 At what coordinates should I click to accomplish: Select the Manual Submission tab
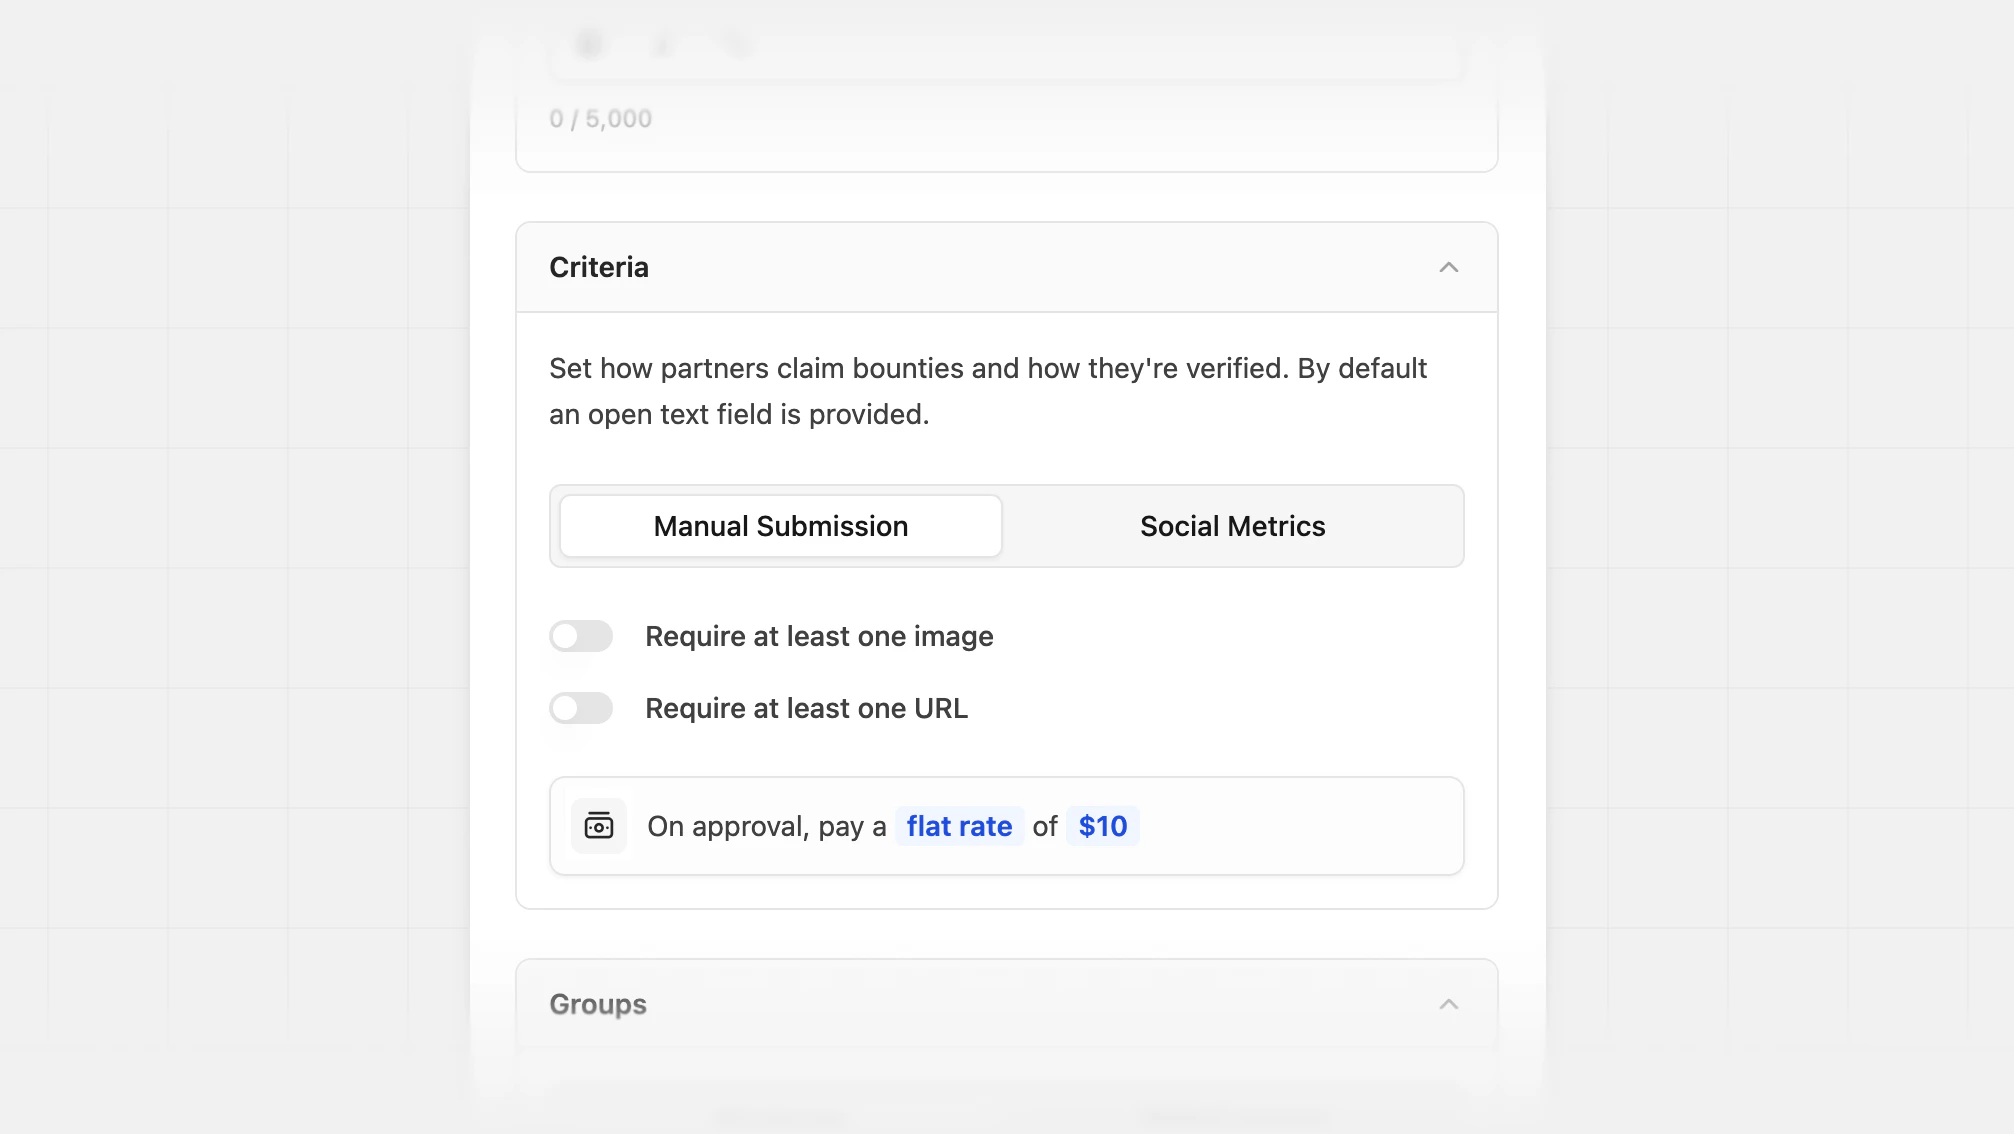(x=780, y=526)
